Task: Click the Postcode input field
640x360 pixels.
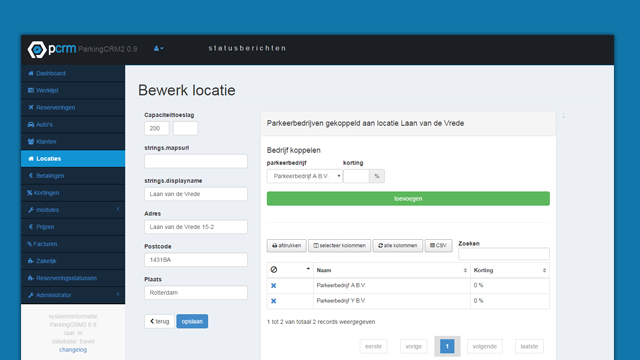Action: 196,260
